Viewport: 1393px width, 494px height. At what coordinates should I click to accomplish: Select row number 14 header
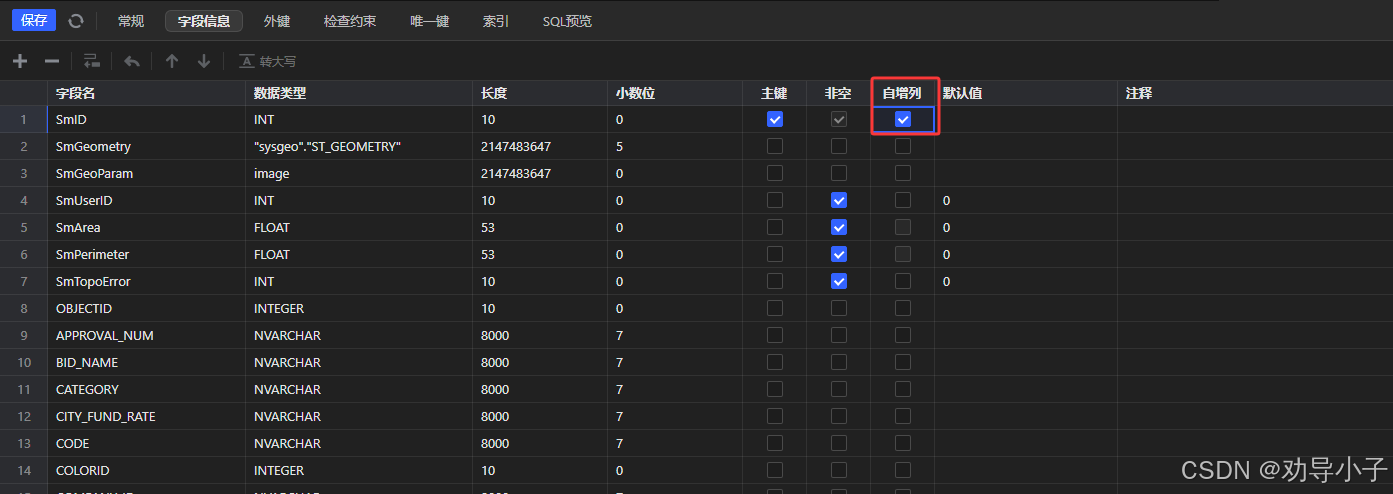pyautogui.click(x=24, y=470)
